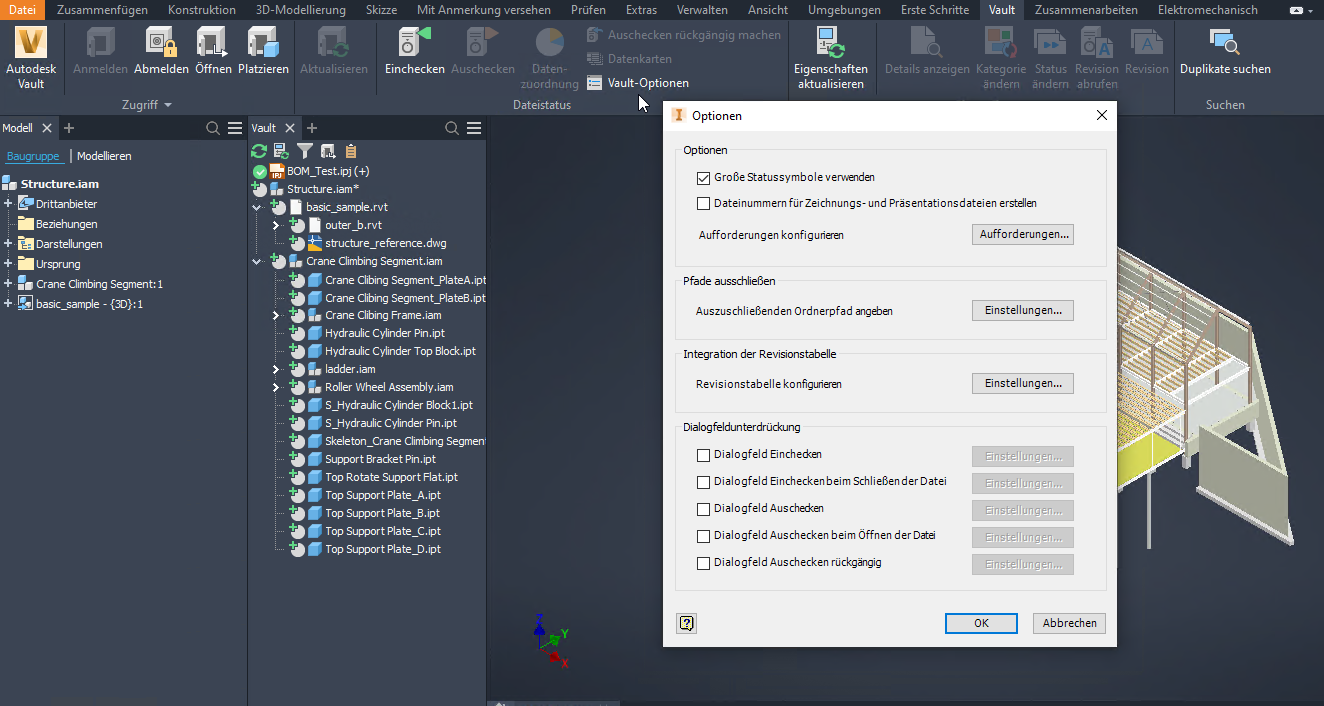Open Vault-Optionen in the ribbon
Image resolution: width=1324 pixels, height=706 pixels.
coord(637,83)
